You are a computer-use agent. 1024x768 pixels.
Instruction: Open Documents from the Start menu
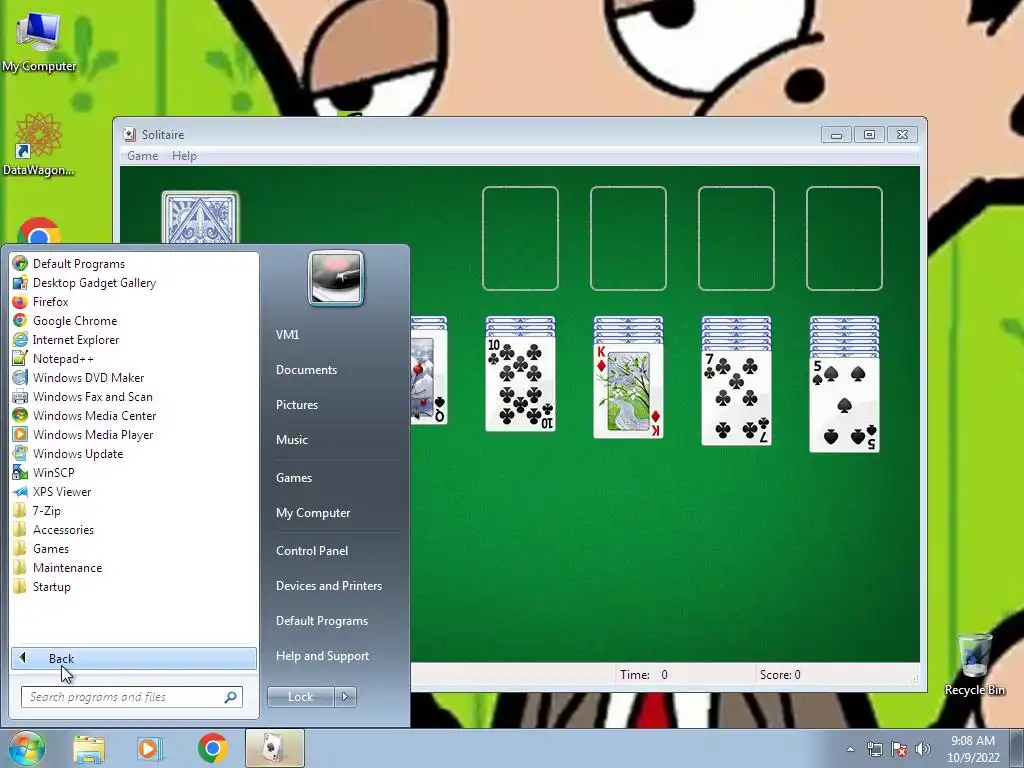pos(336,370)
